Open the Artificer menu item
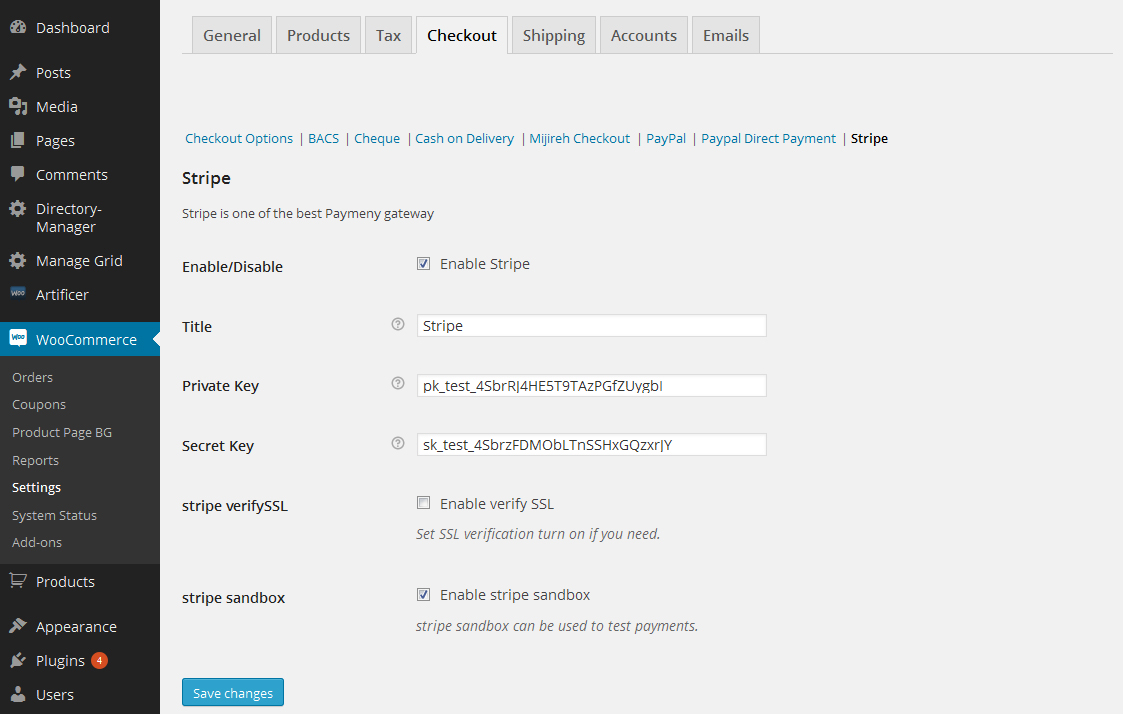 79,294
